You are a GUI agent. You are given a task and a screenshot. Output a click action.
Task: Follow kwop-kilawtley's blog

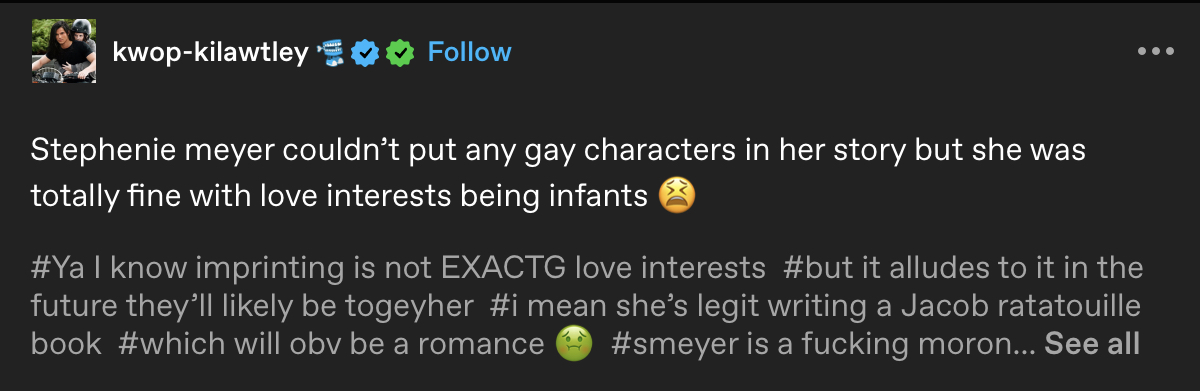coord(469,52)
